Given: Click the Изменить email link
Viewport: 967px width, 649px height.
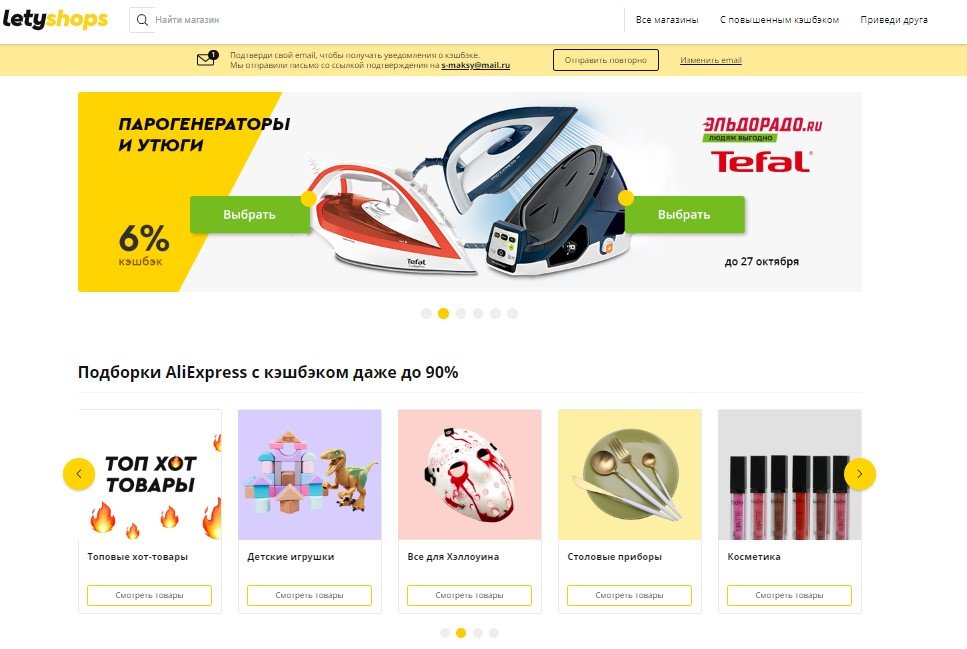Looking at the screenshot, I should 711,60.
